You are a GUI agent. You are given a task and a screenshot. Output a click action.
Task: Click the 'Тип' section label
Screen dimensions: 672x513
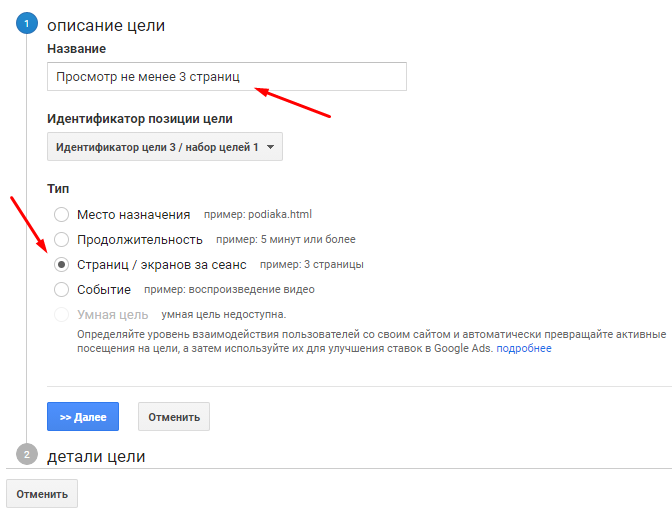[x=56, y=188]
